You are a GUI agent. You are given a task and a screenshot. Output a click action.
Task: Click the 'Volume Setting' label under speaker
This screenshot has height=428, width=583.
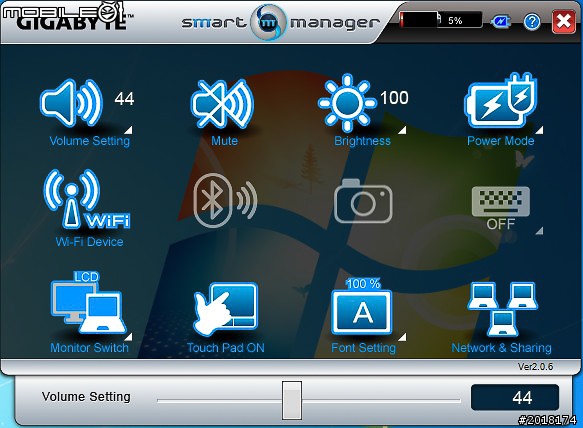(90, 141)
